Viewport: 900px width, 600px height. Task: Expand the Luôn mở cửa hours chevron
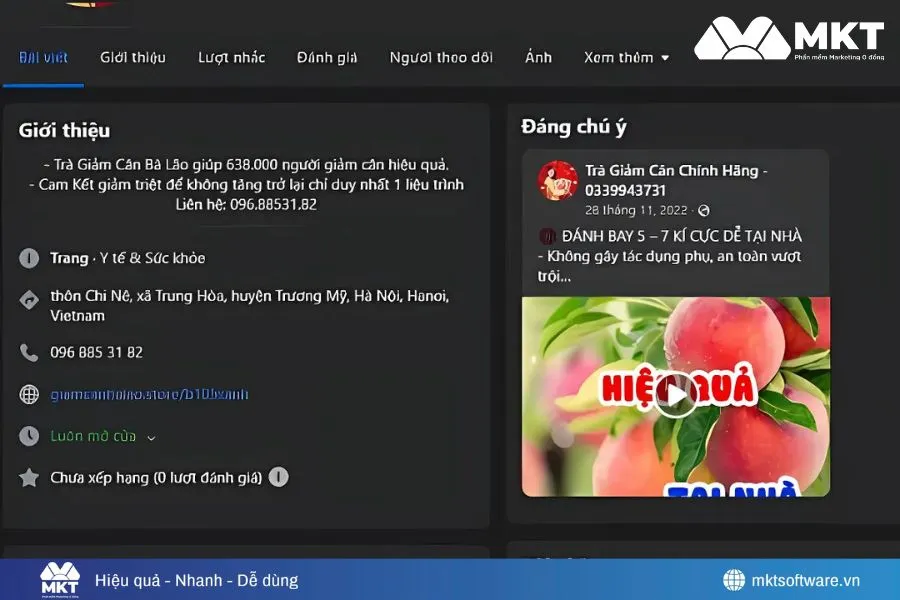pyautogui.click(x=150, y=437)
